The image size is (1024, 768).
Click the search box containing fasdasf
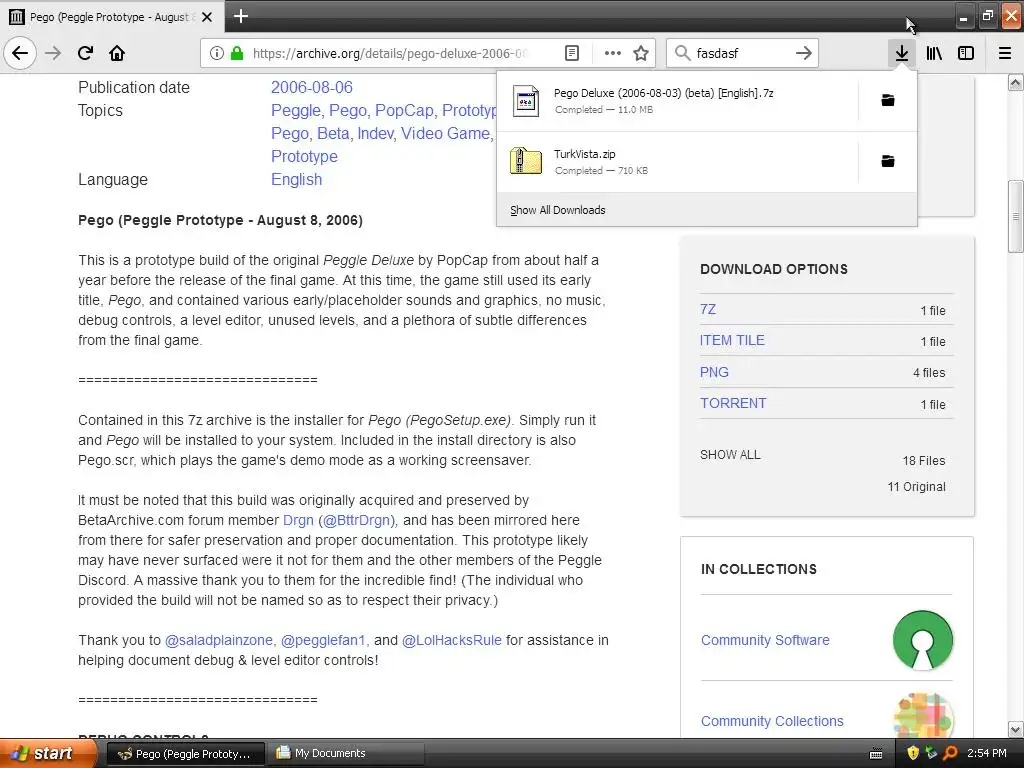743,53
